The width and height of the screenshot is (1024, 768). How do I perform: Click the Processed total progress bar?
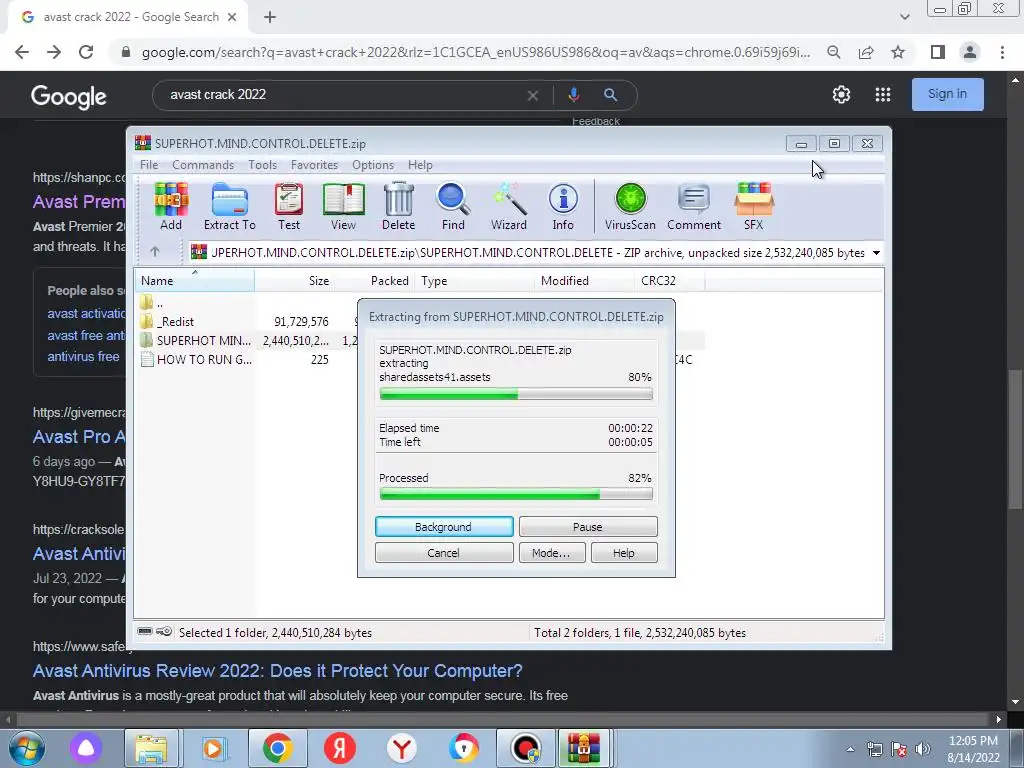[x=516, y=494]
